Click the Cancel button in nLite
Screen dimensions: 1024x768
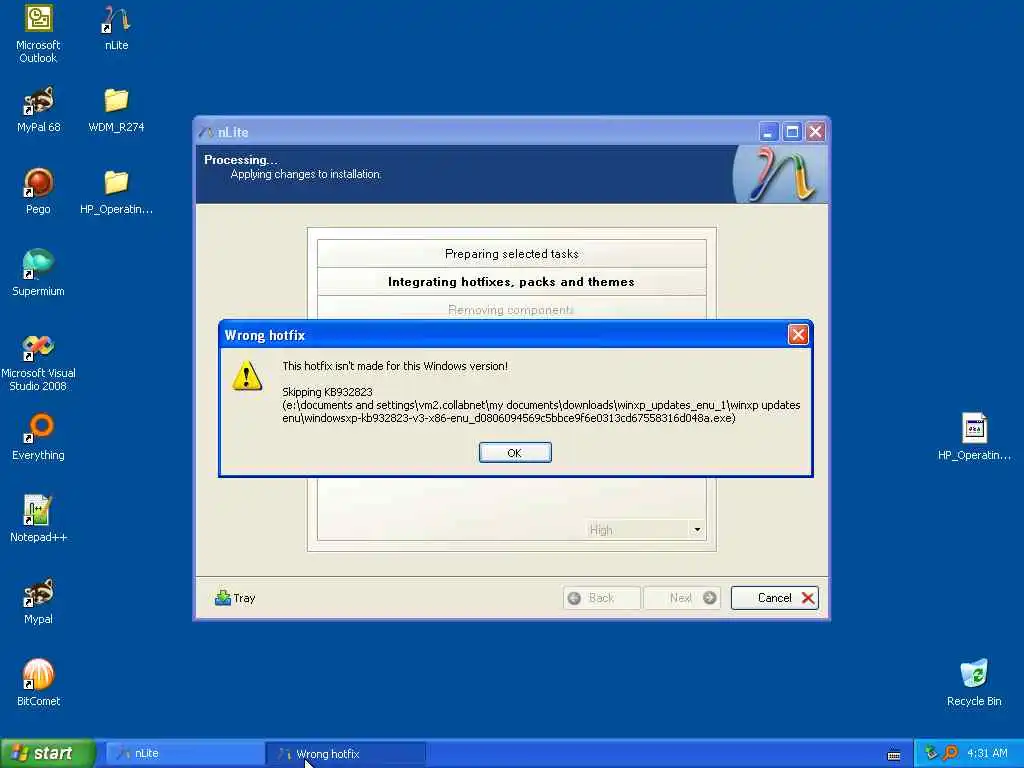click(x=775, y=598)
